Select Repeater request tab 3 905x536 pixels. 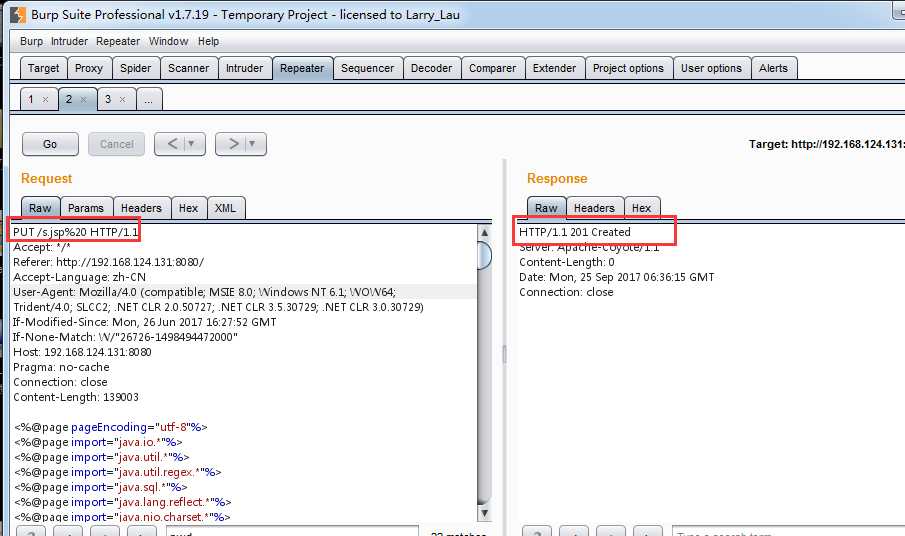point(108,99)
